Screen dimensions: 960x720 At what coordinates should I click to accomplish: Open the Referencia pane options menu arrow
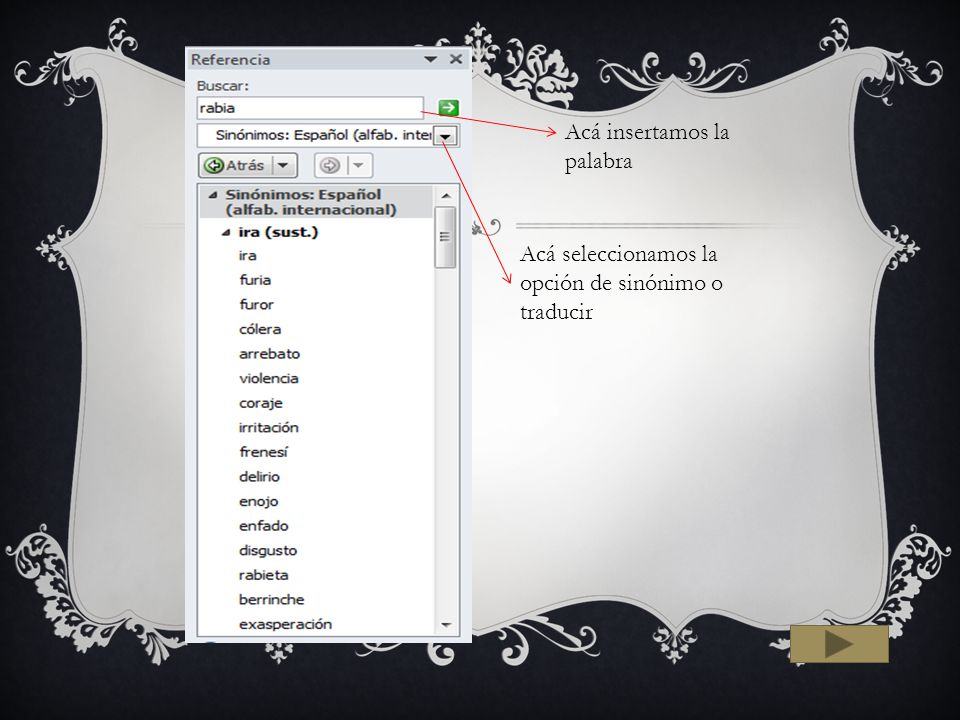pyautogui.click(x=430, y=59)
